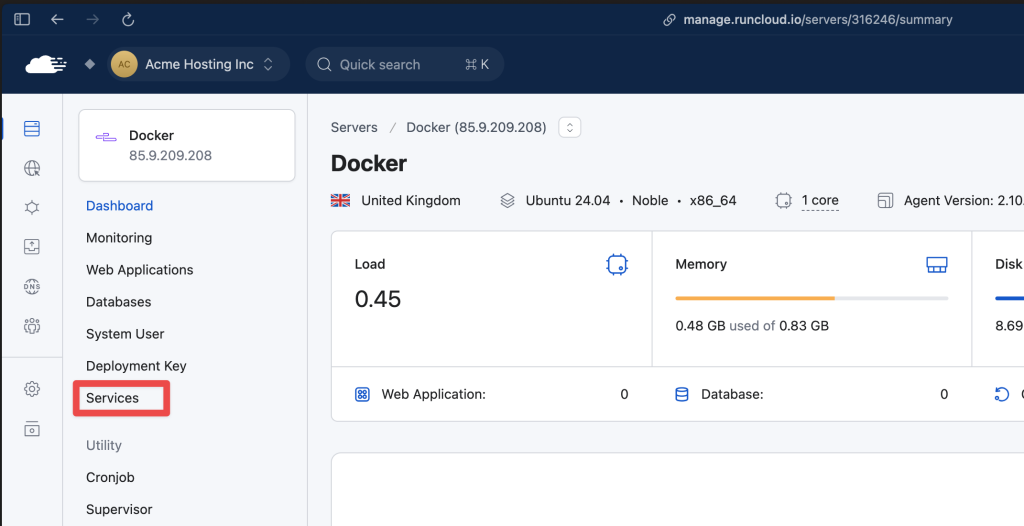Open the Docker server card

[x=187, y=145]
